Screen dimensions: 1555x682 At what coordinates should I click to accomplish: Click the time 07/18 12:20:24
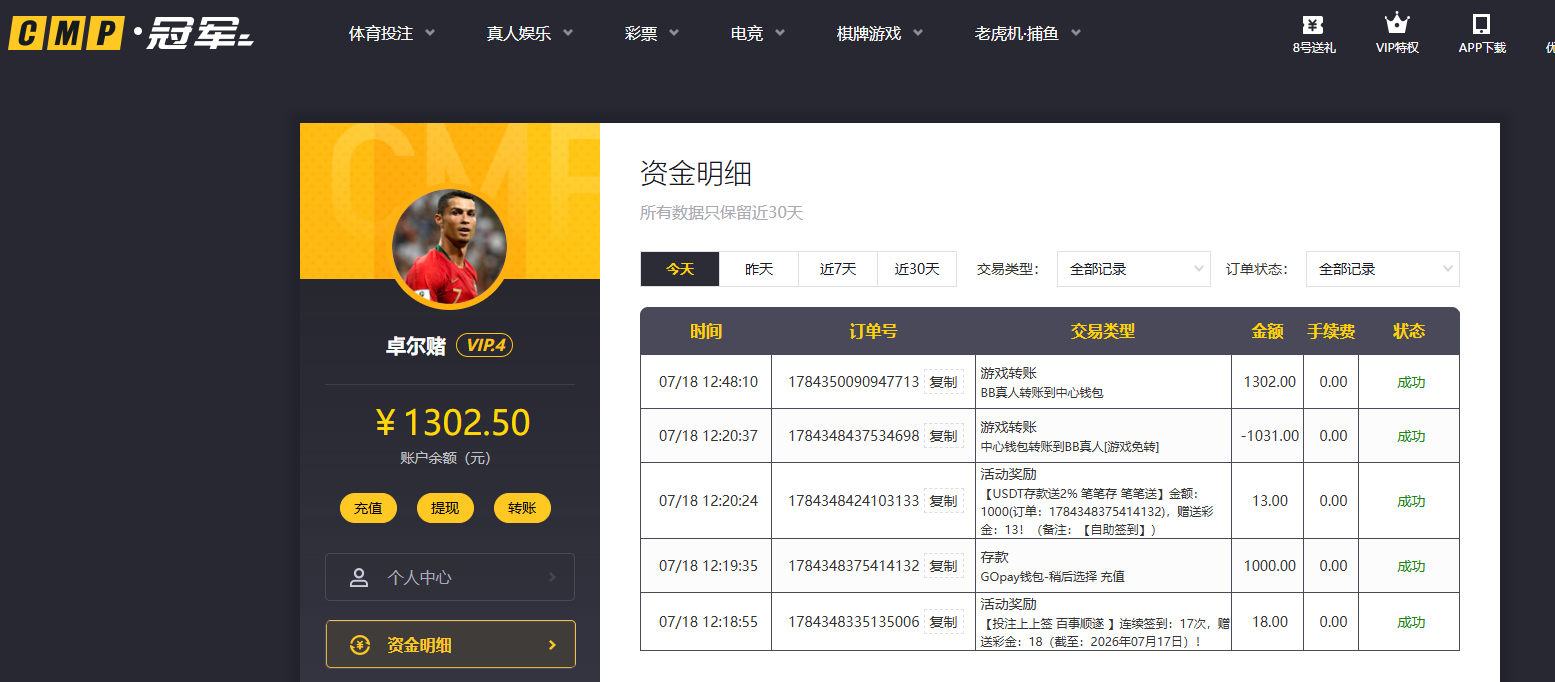[x=708, y=501]
